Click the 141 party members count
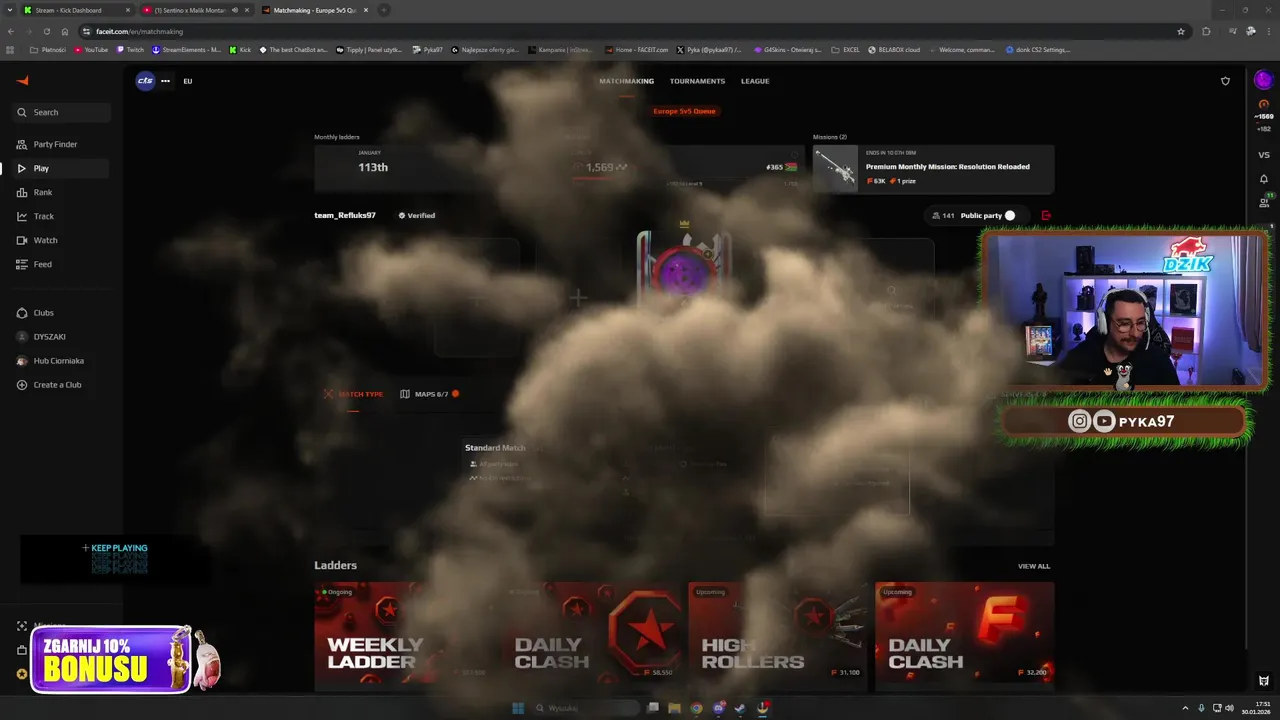 click(x=943, y=215)
